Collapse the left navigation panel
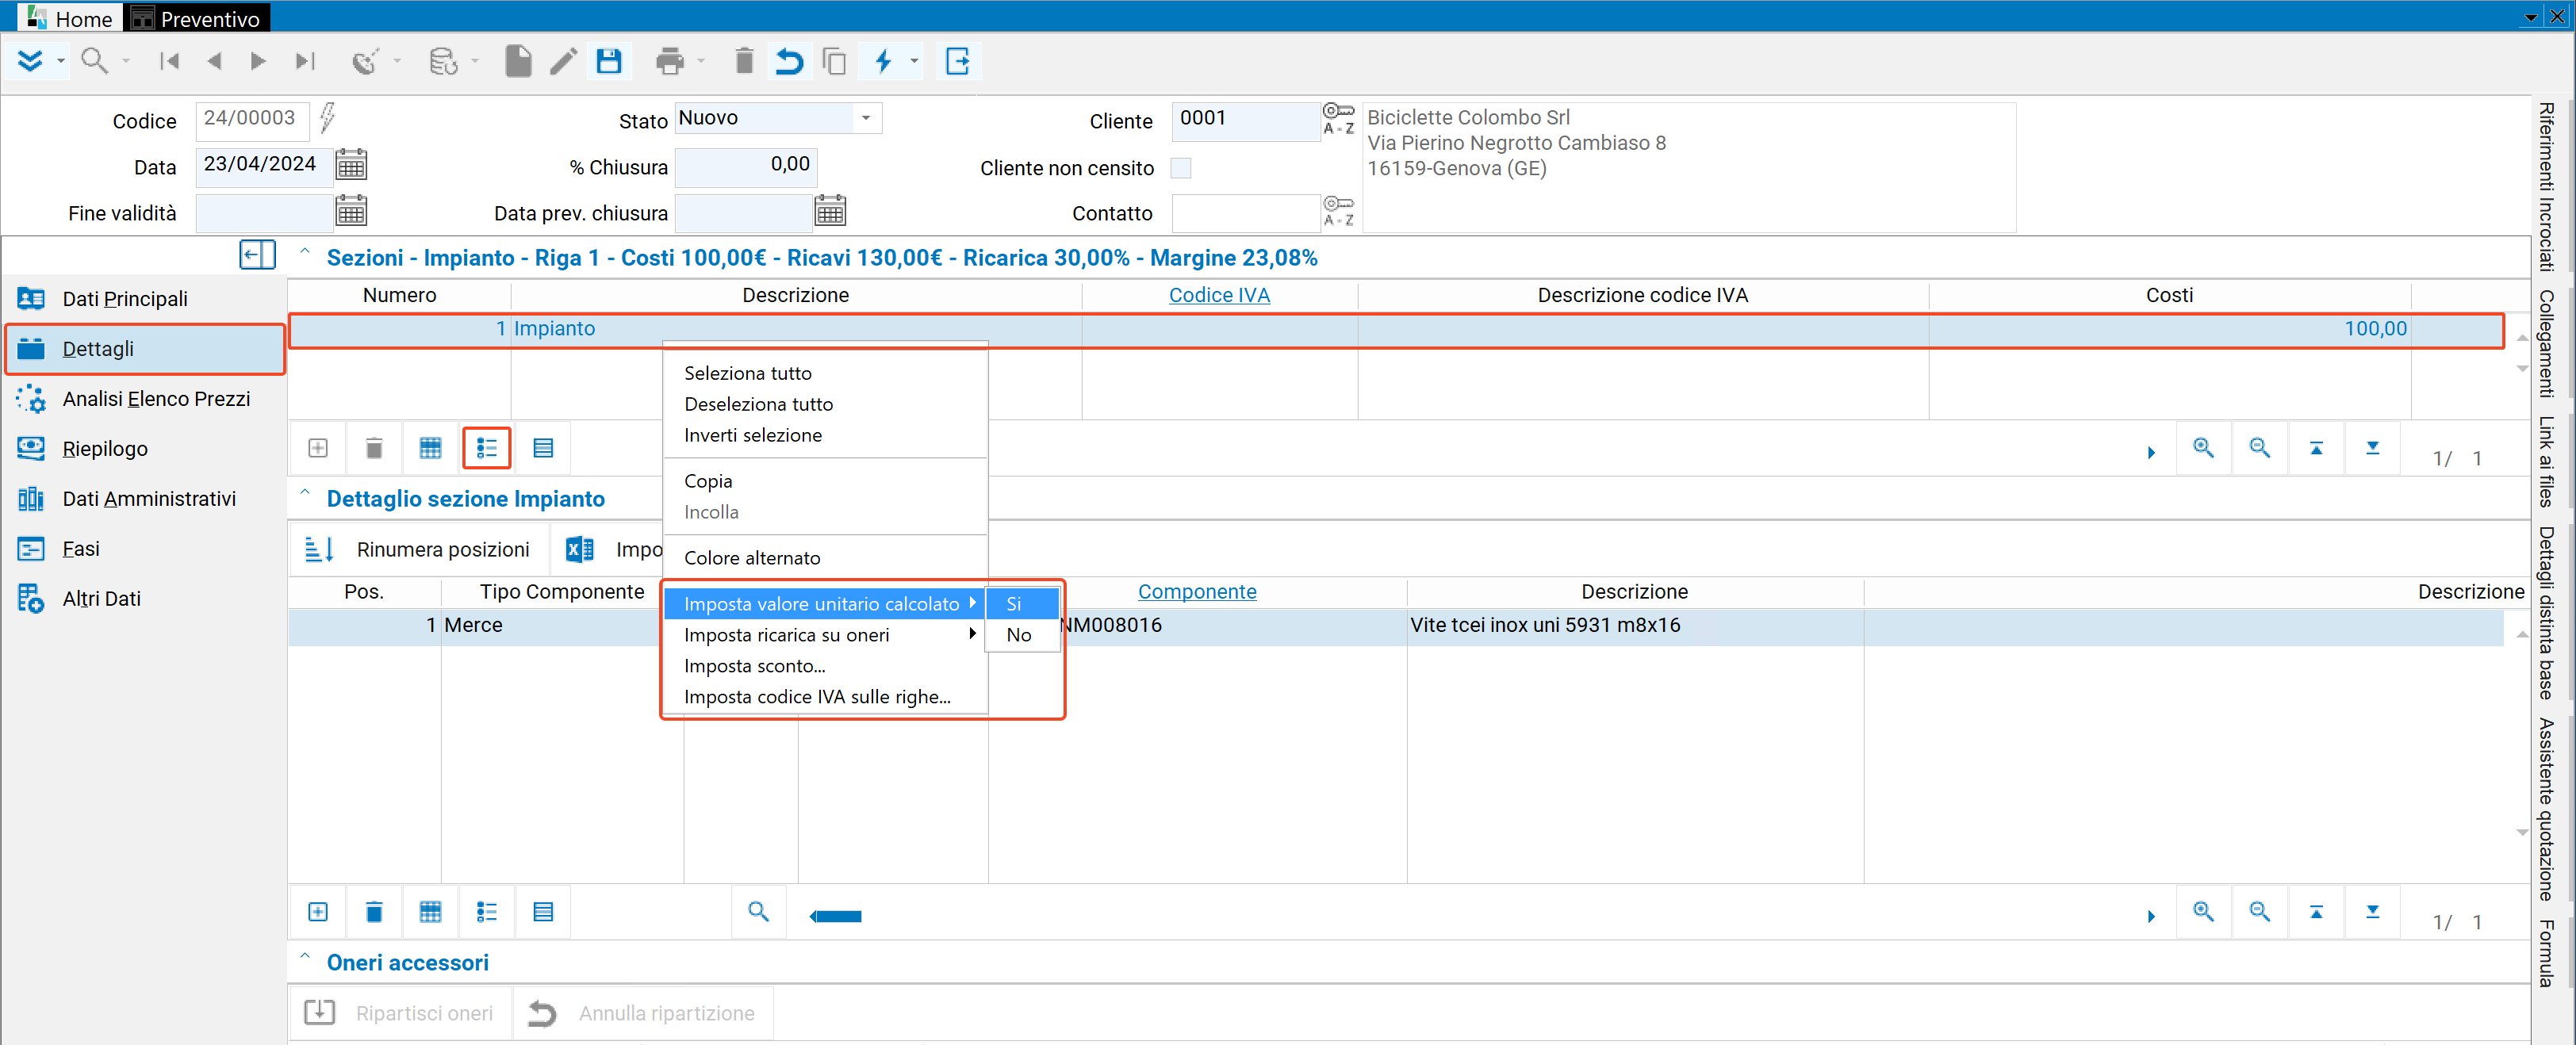The height and width of the screenshot is (1045, 2576). 257,254
